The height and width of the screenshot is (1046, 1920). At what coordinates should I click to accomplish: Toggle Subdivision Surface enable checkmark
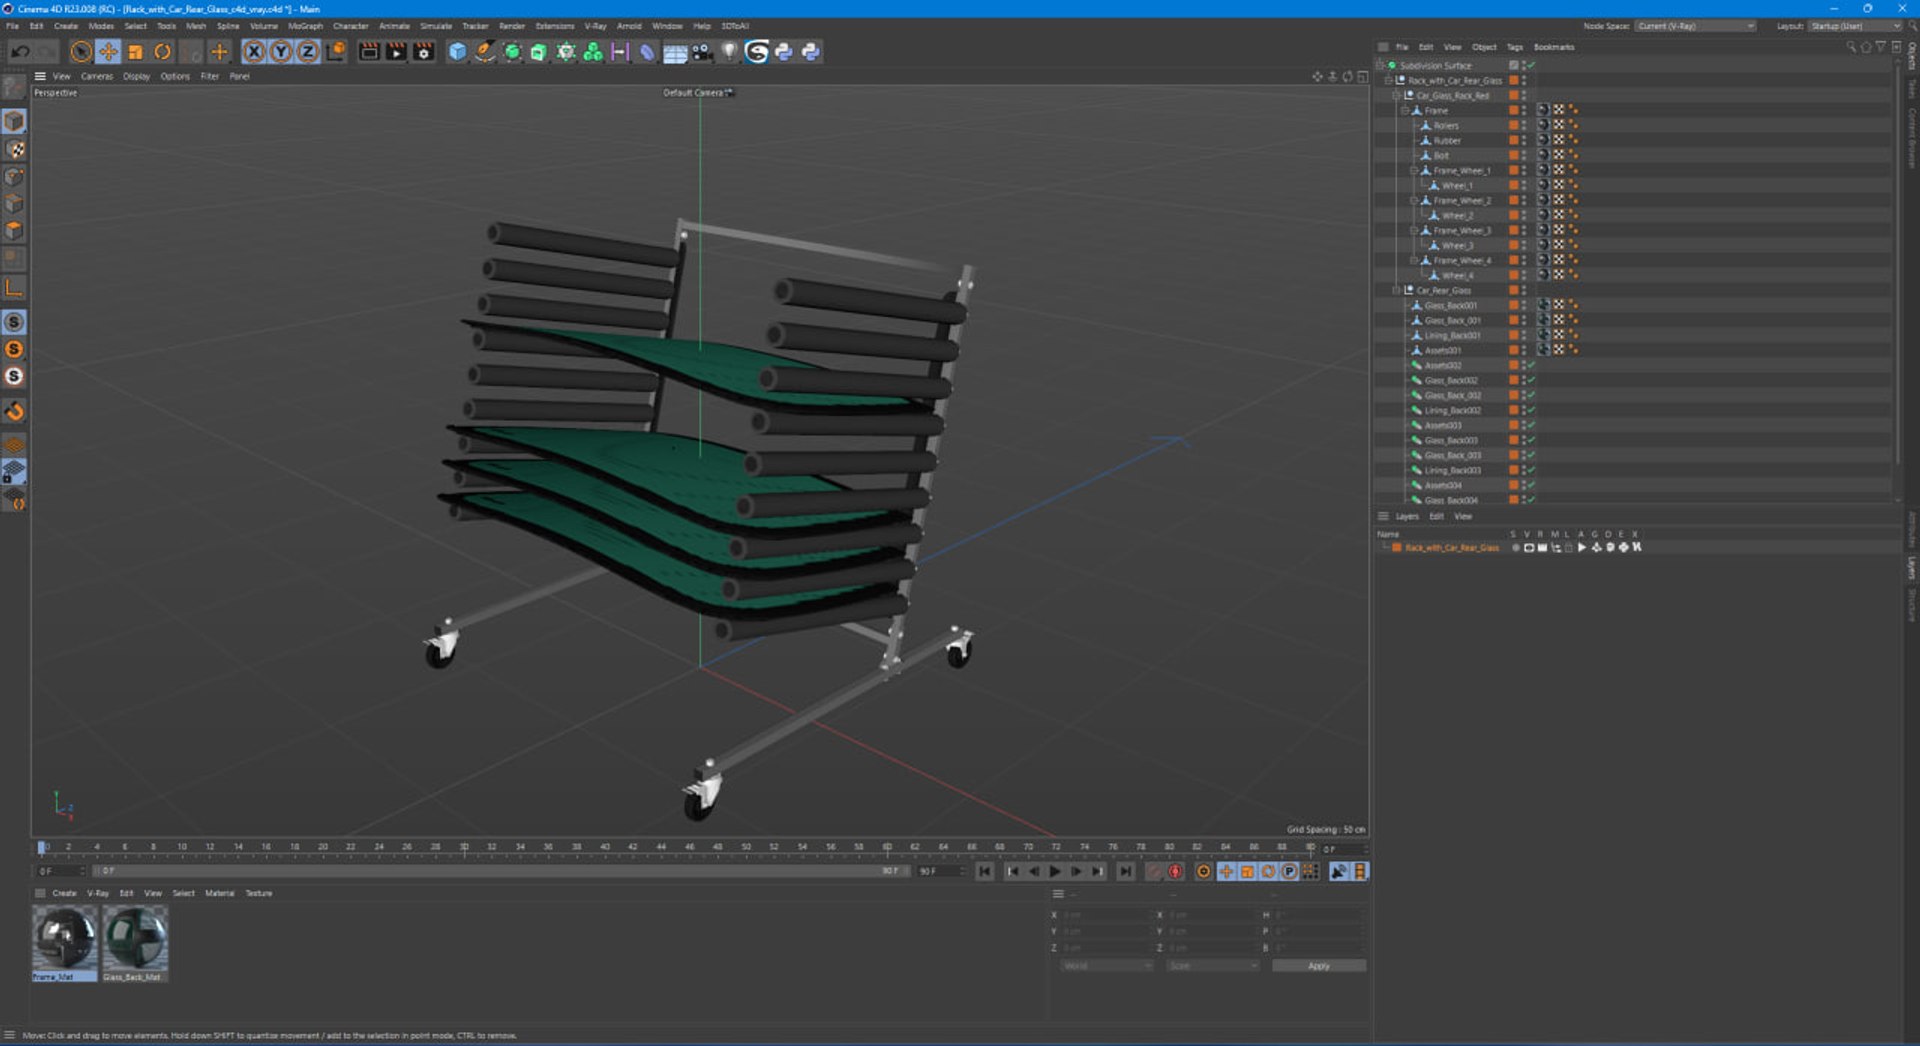pos(1531,65)
